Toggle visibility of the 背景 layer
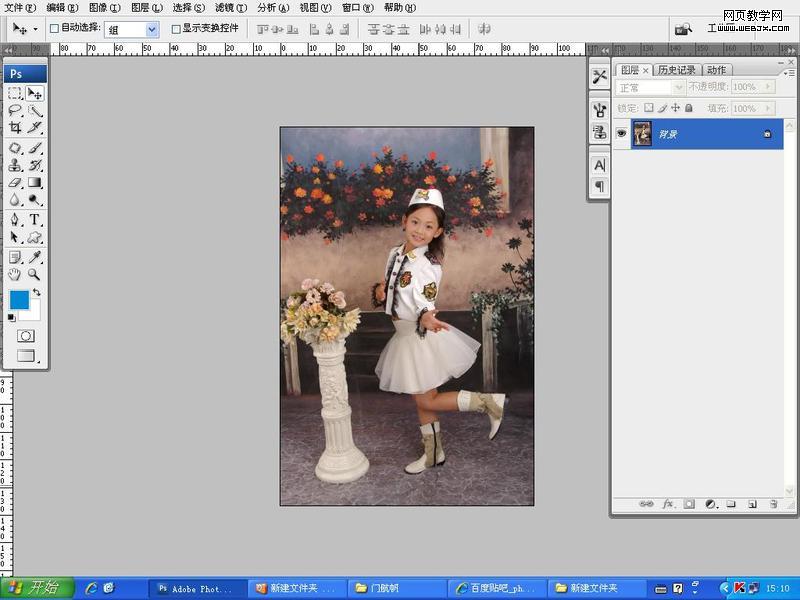 coord(622,133)
